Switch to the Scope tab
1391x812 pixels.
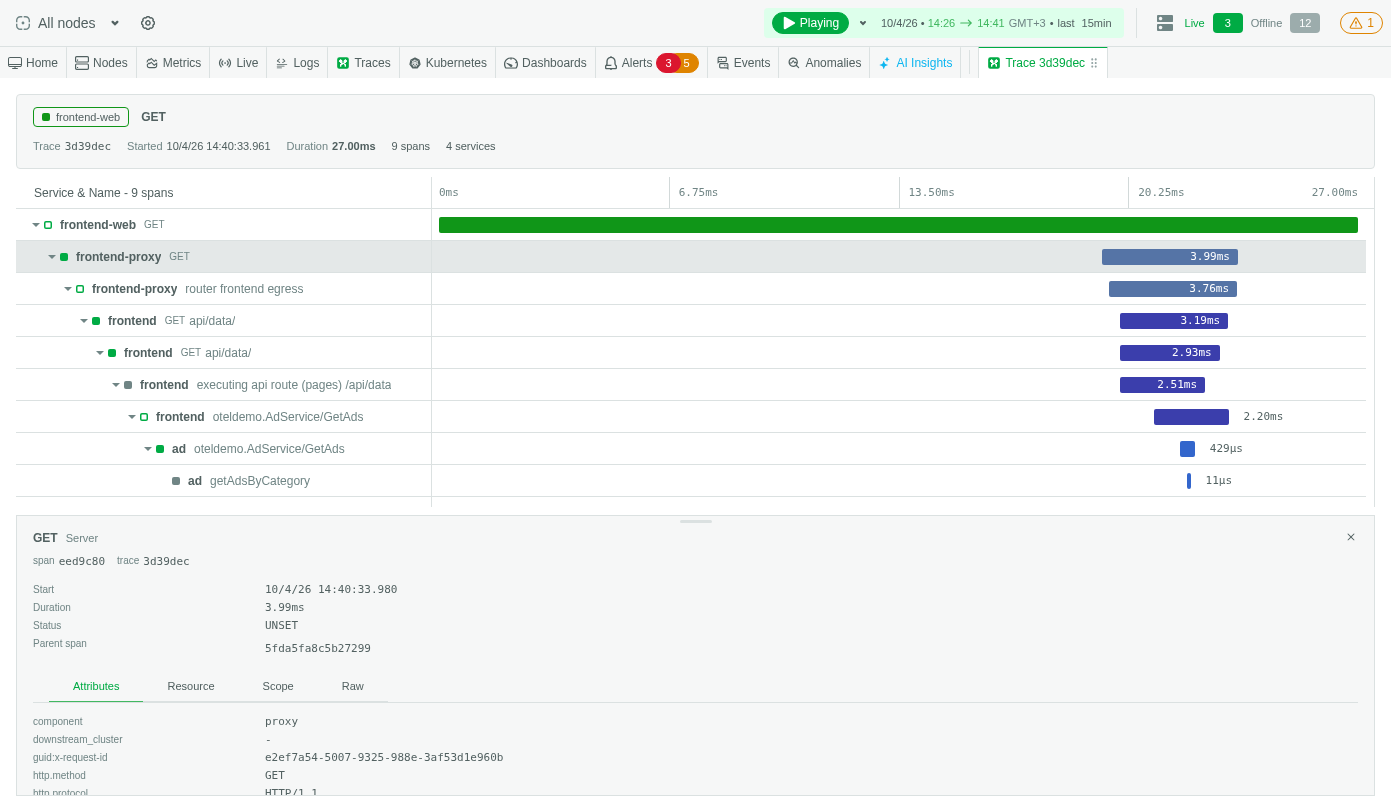[278, 686]
